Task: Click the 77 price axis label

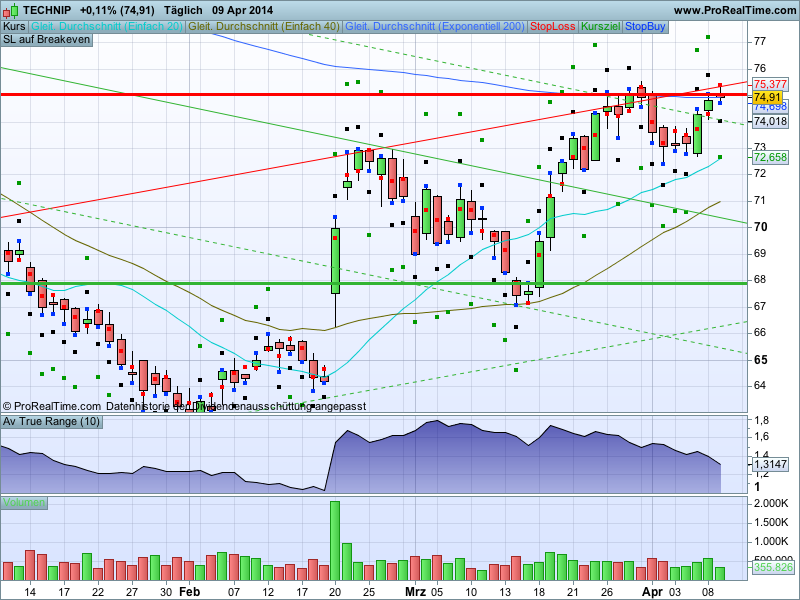Action: tap(760, 41)
